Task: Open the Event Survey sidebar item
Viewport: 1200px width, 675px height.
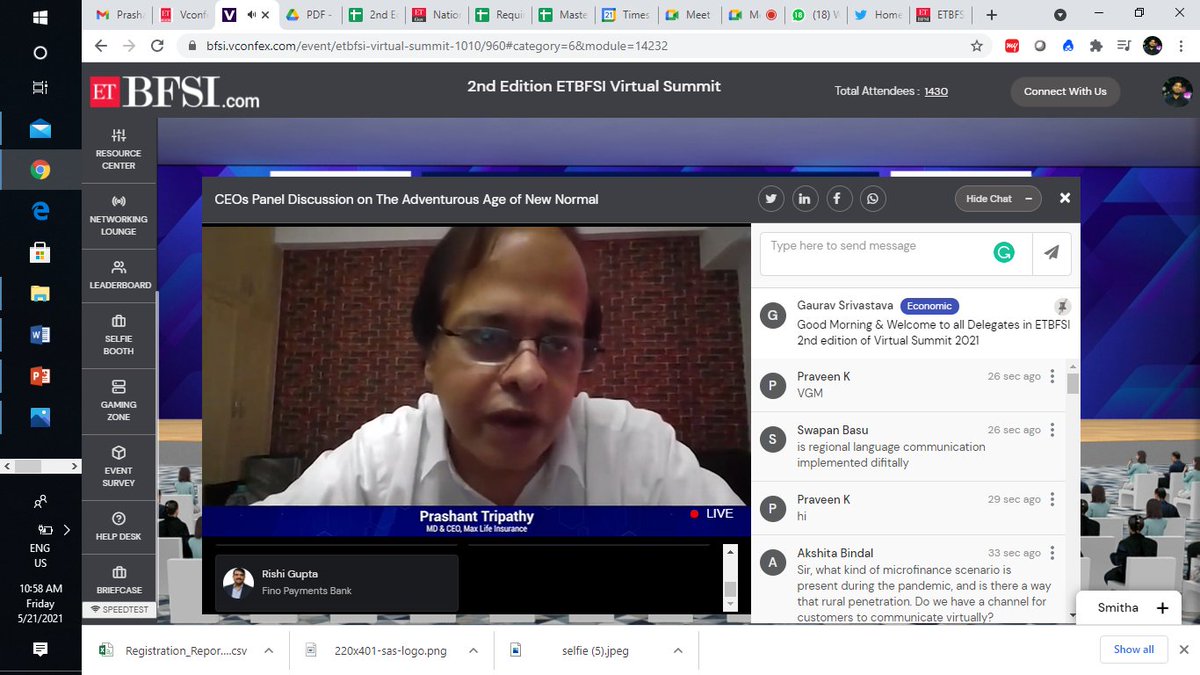Action: coord(118,466)
